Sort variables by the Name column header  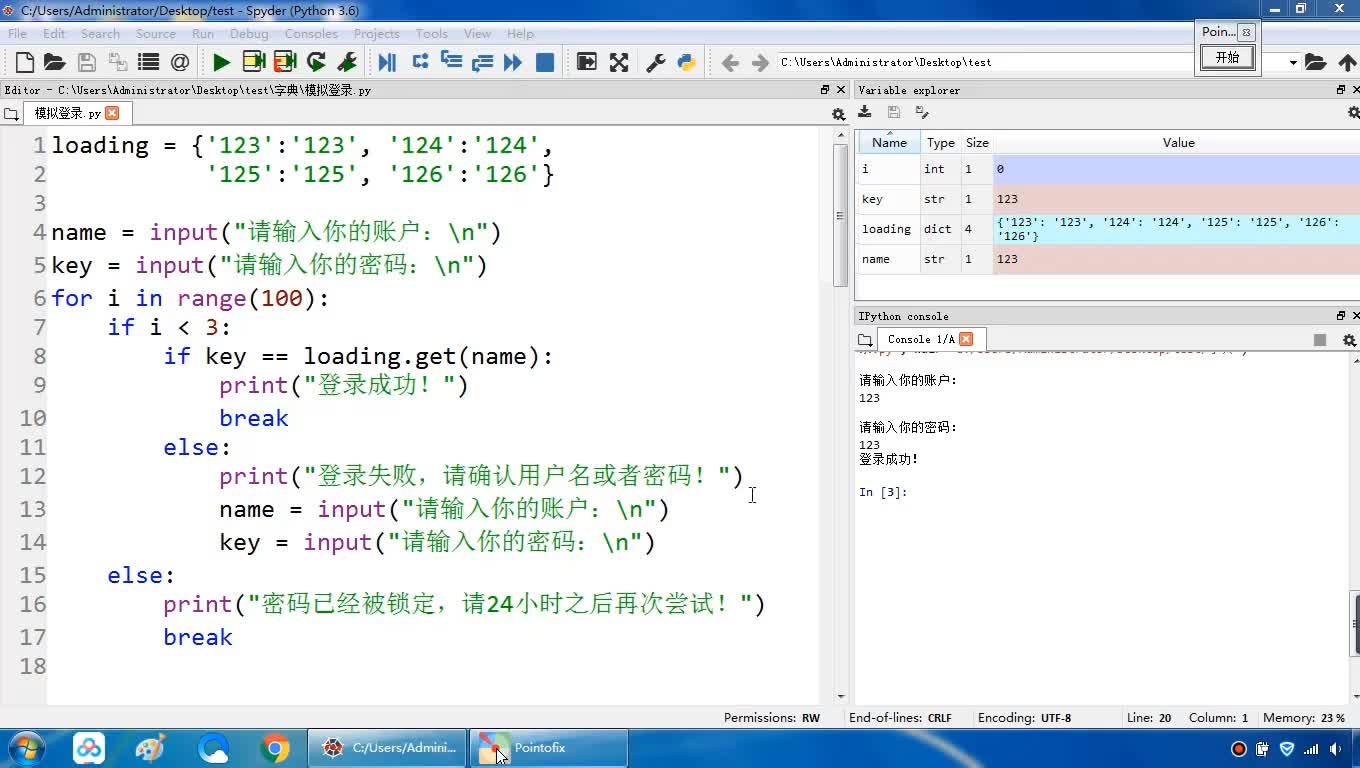point(888,143)
